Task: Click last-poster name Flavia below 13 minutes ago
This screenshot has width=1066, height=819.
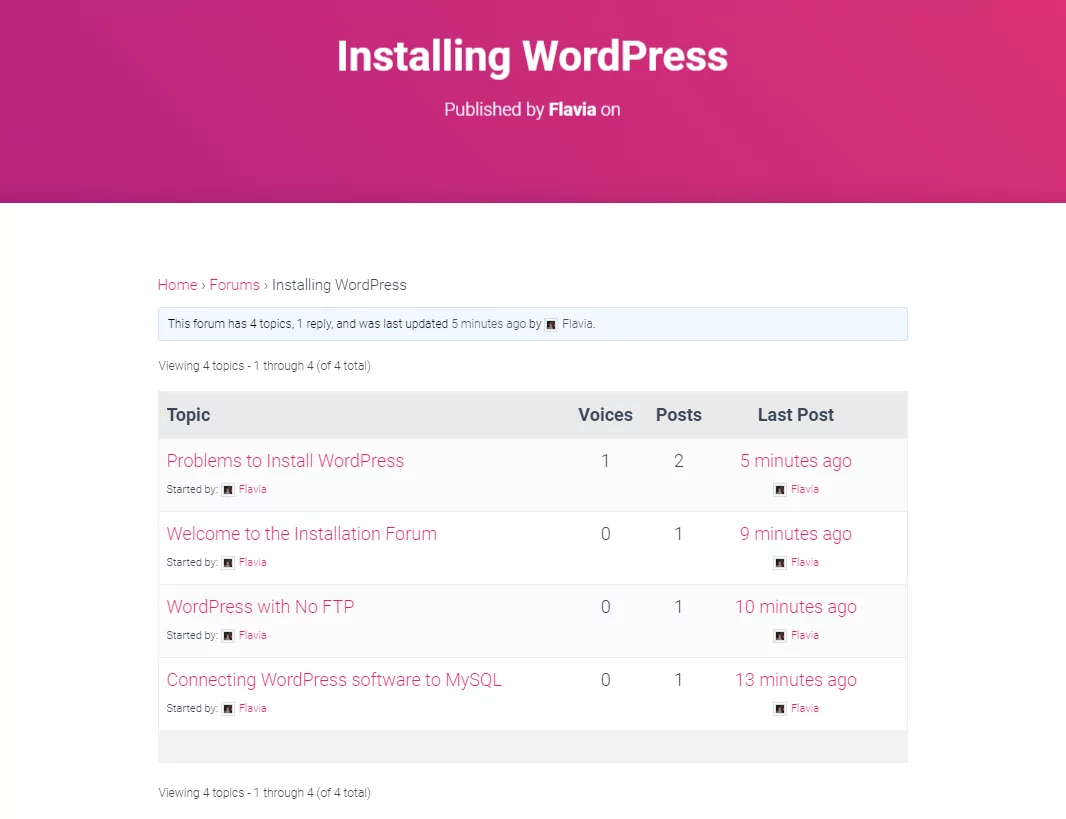Action: point(805,708)
